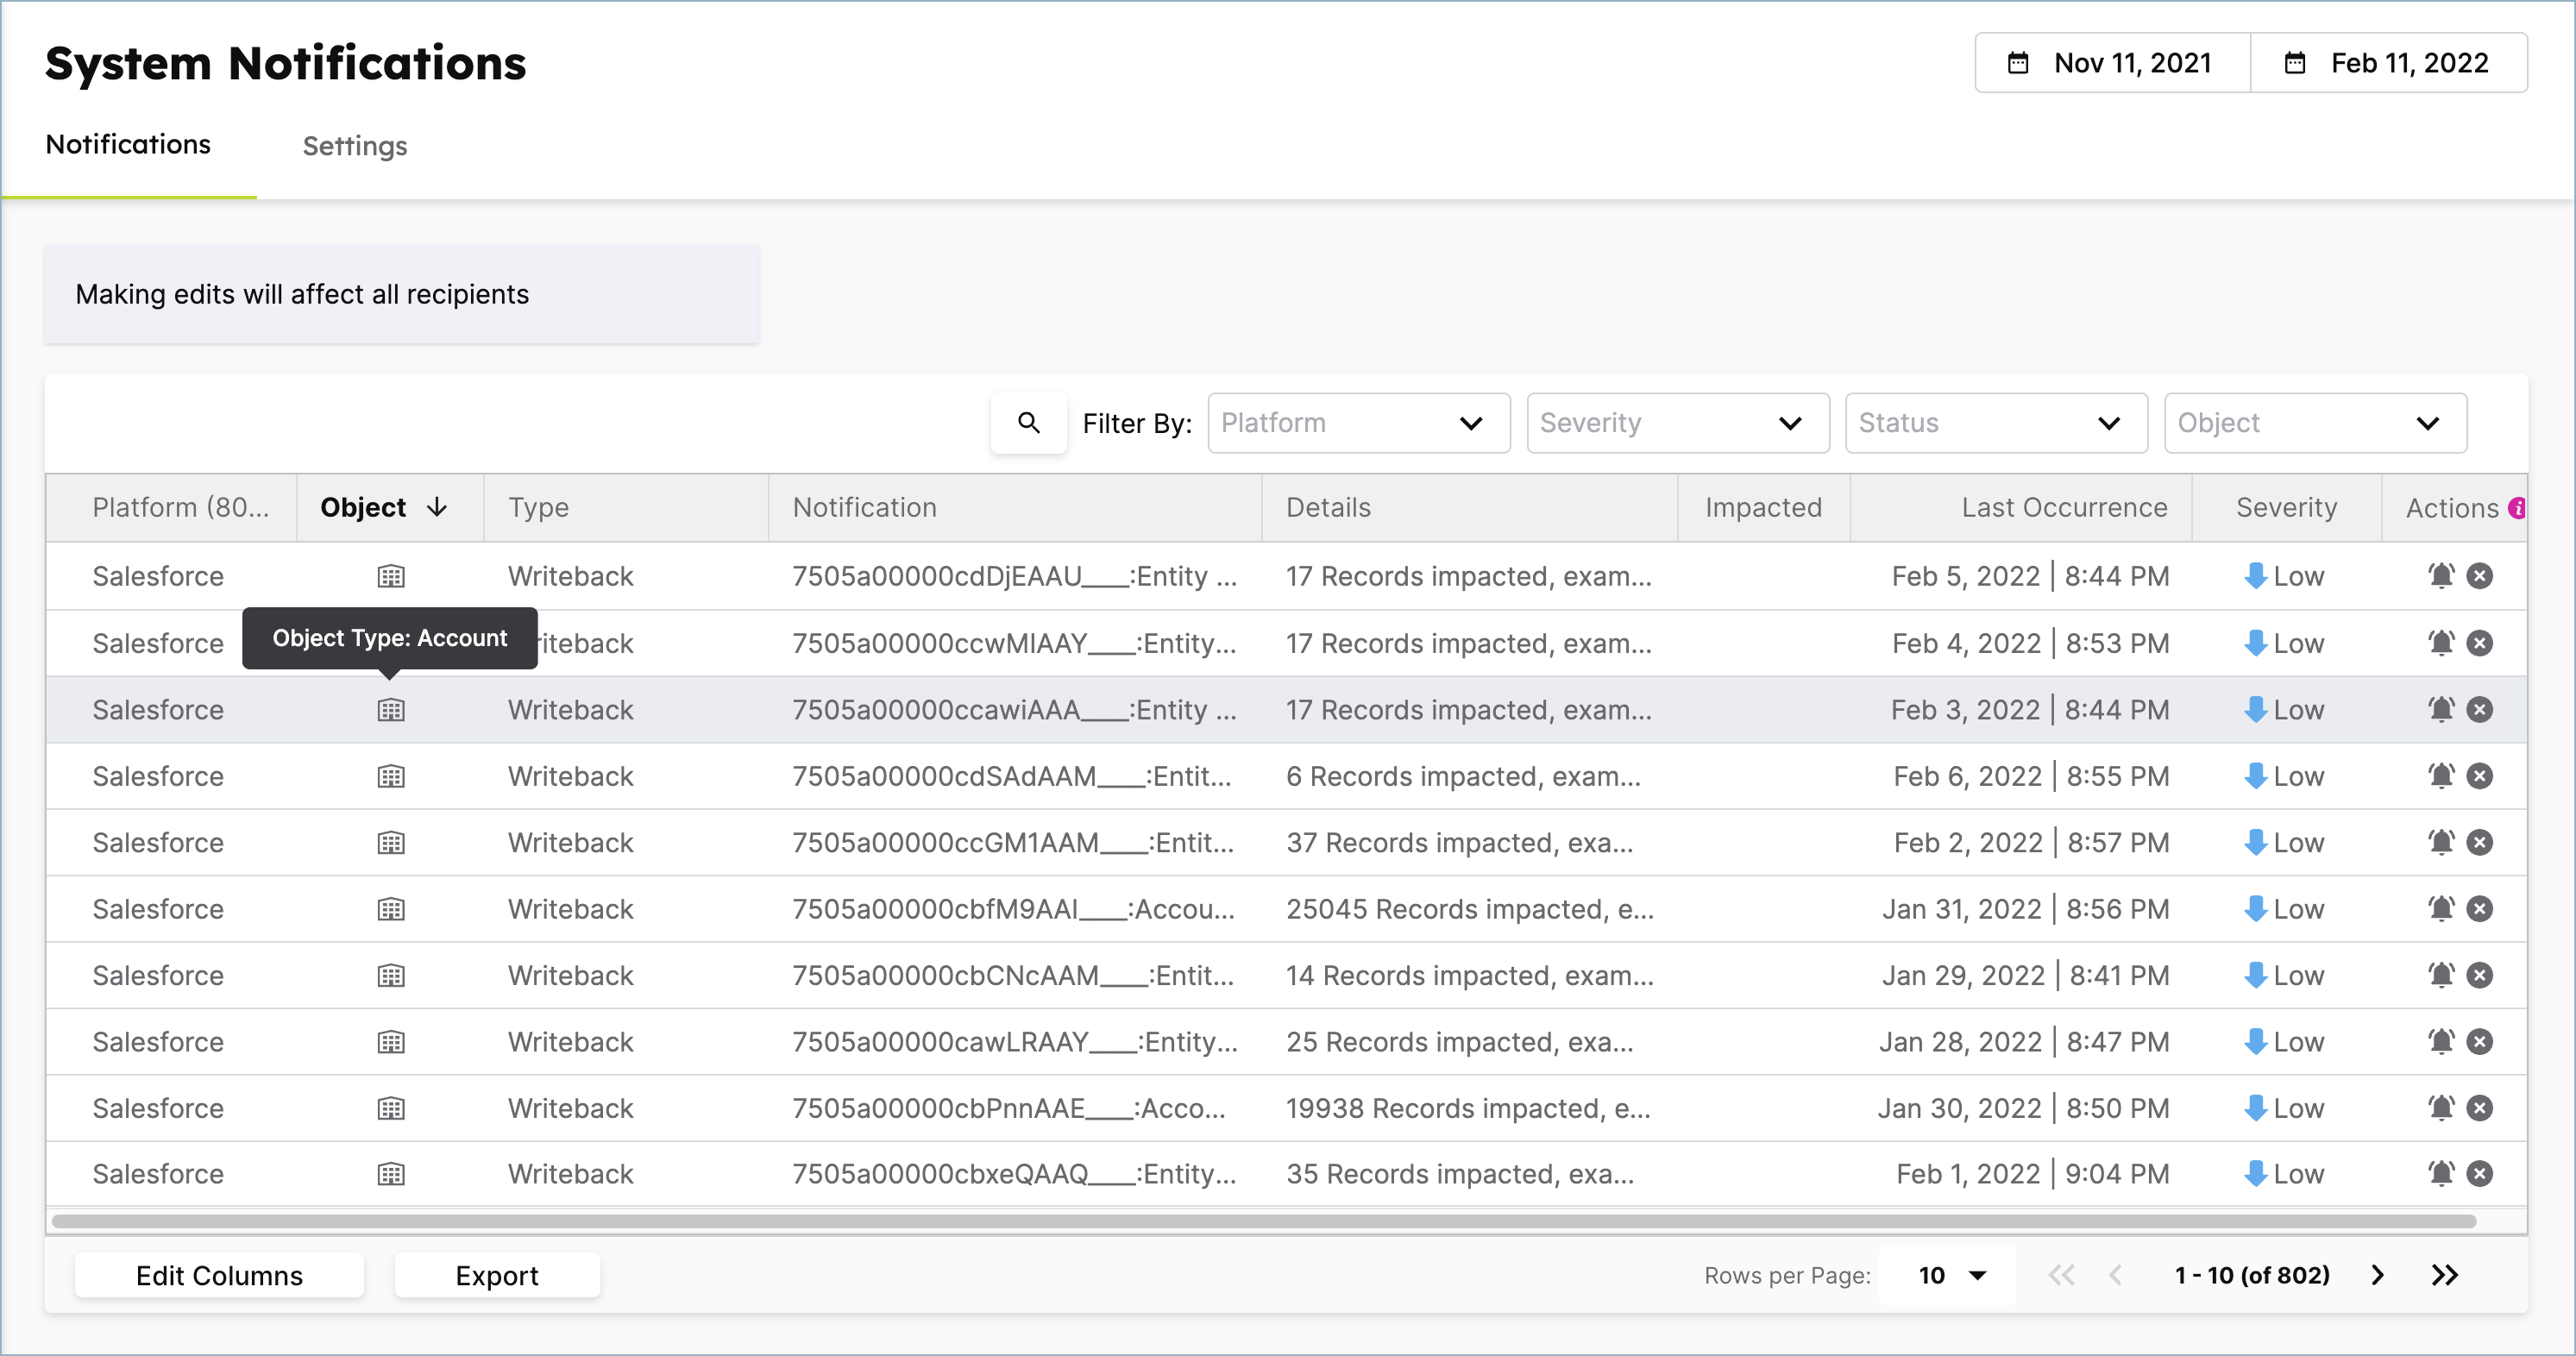Click bell icon in Feb 1, 2022 row
Image resolution: width=2576 pixels, height=1356 pixels.
2441,1174
